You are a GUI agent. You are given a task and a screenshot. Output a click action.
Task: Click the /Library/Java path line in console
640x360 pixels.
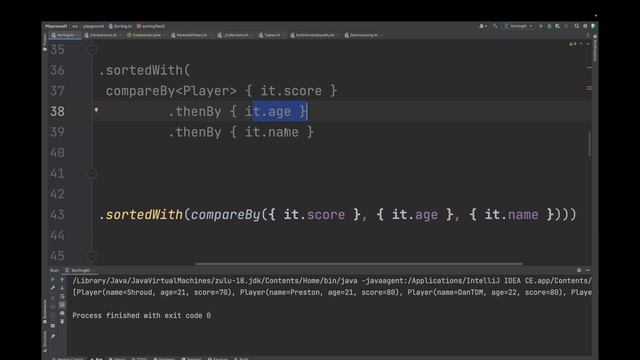point(332,281)
